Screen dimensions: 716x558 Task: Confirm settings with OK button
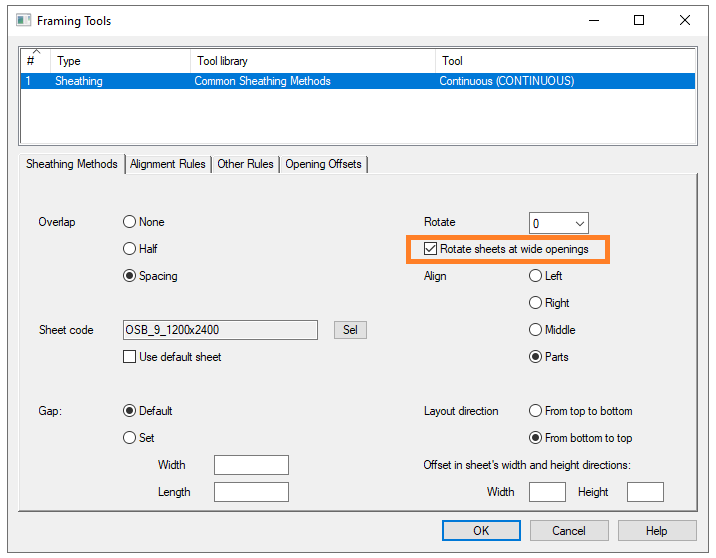(x=481, y=531)
